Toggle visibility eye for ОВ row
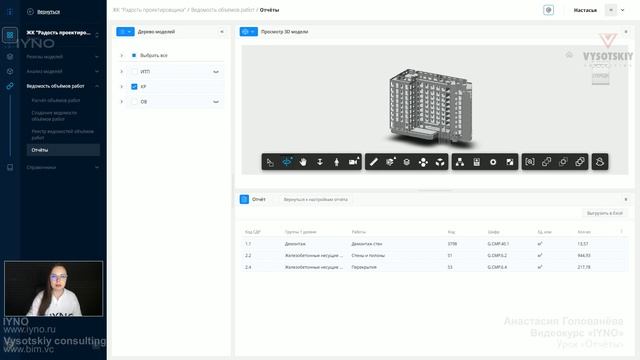 click(x=216, y=102)
